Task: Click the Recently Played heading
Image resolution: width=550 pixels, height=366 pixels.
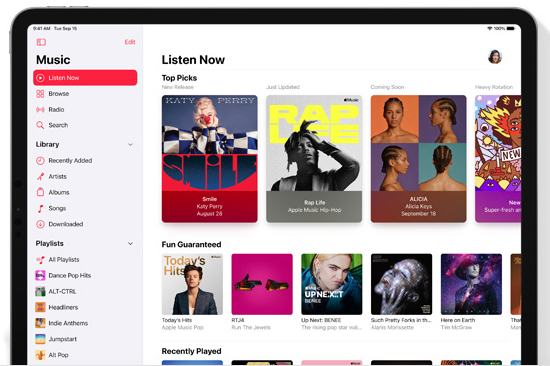Action: (192, 351)
